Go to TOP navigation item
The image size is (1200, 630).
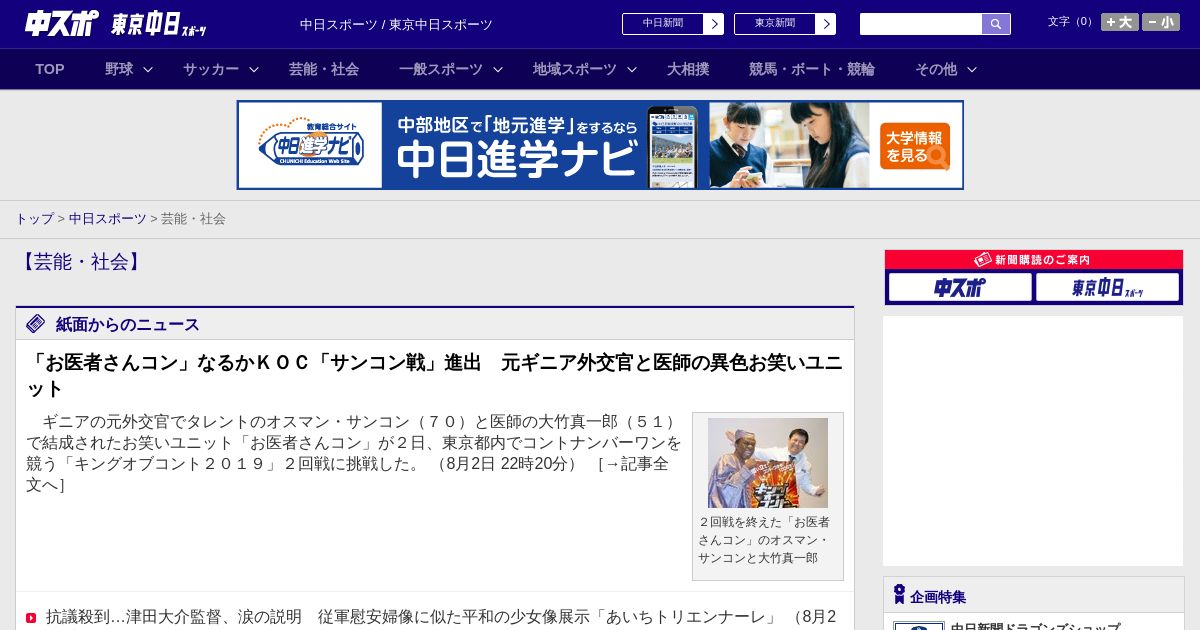tap(50, 69)
